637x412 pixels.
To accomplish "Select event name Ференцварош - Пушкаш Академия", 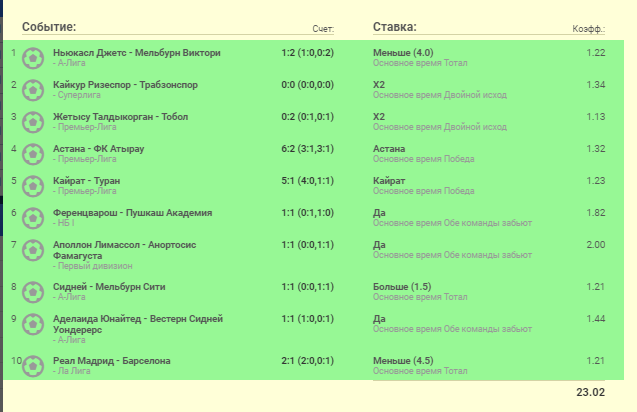I will [132, 213].
